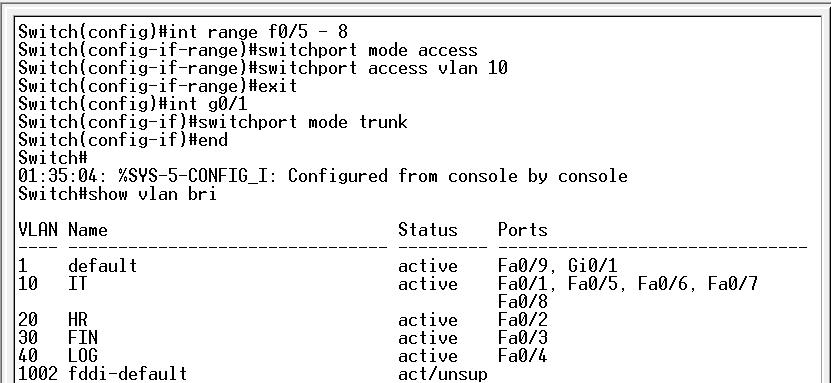
Task: Click the Name column header
Action: tap(87, 230)
